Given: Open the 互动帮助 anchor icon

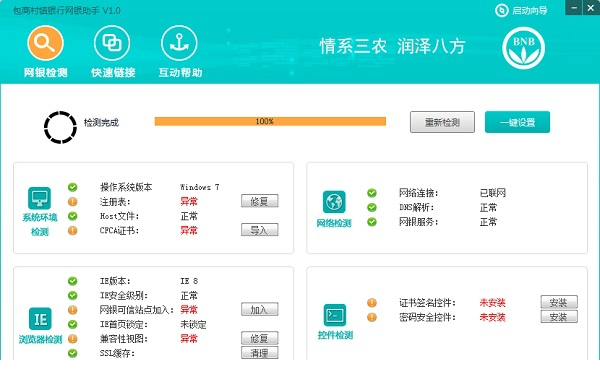Looking at the screenshot, I should click(x=179, y=43).
